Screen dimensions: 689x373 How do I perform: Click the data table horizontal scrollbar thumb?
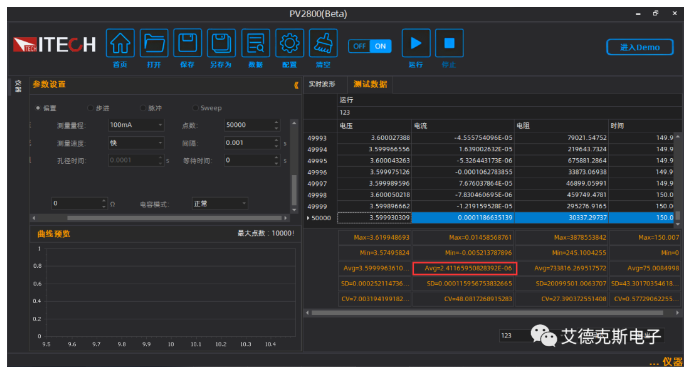[487, 313]
